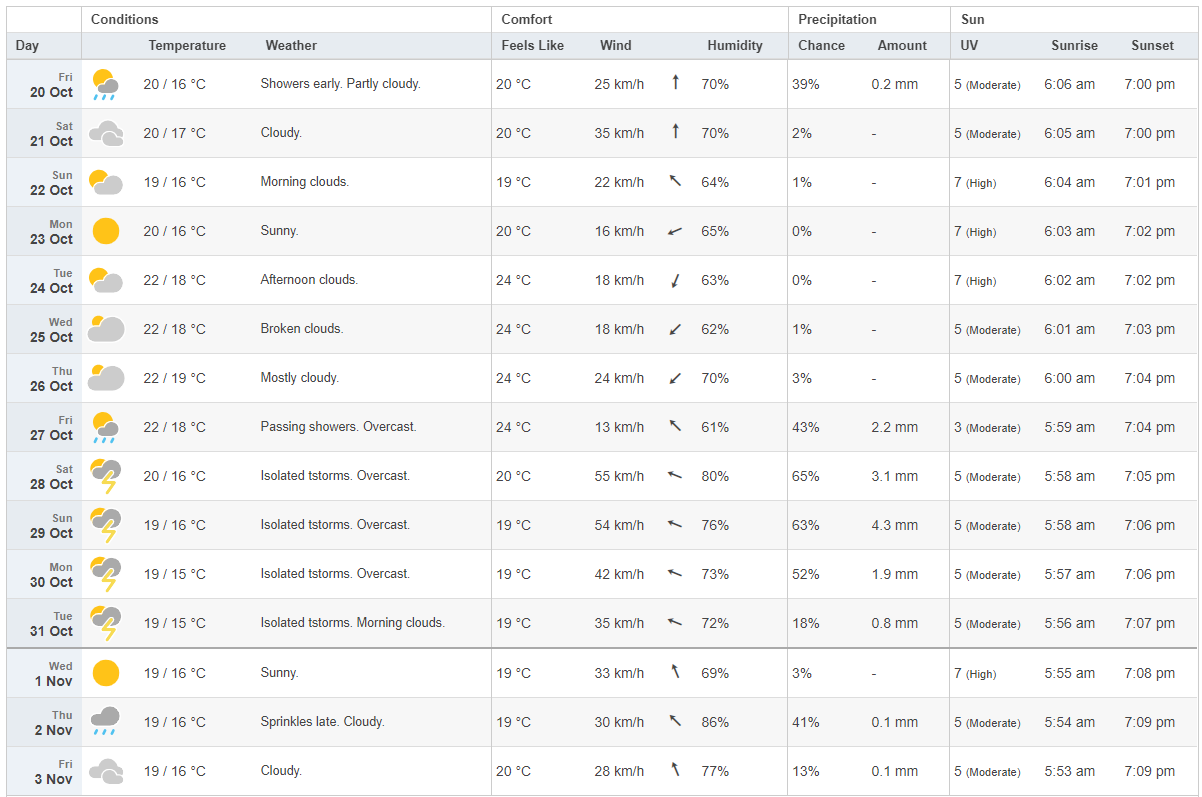Click the wind direction arrow for Sat 28 Oct
This screenshot has width=1202, height=797.
tap(675, 476)
